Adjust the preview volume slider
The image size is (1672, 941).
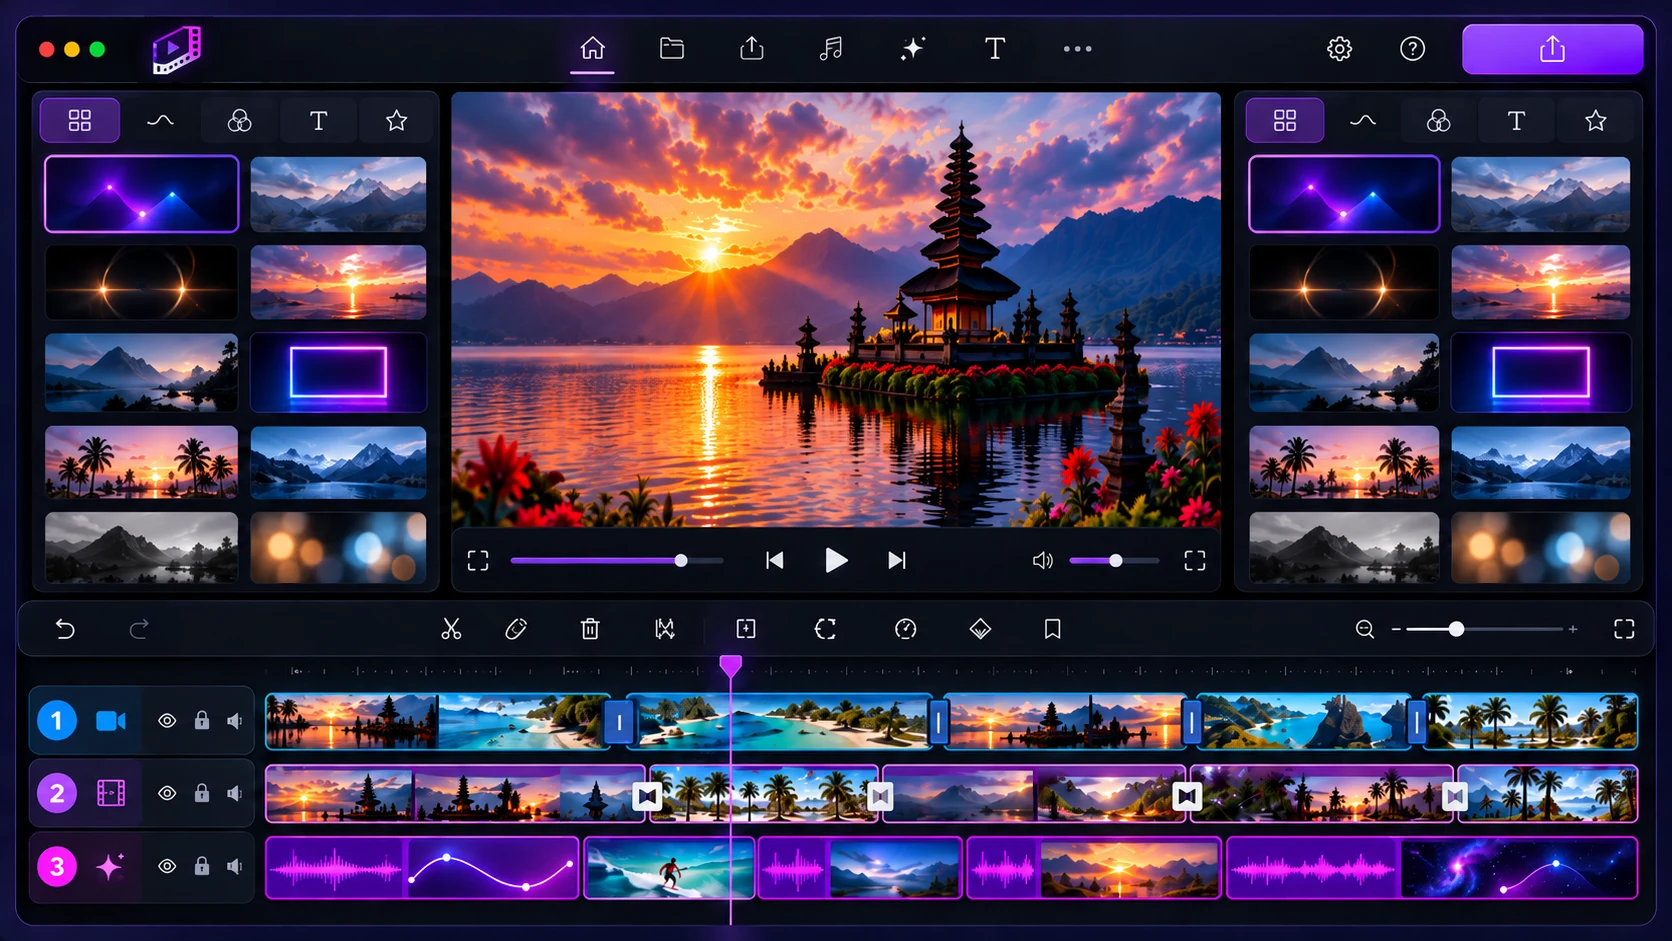coord(1115,561)
